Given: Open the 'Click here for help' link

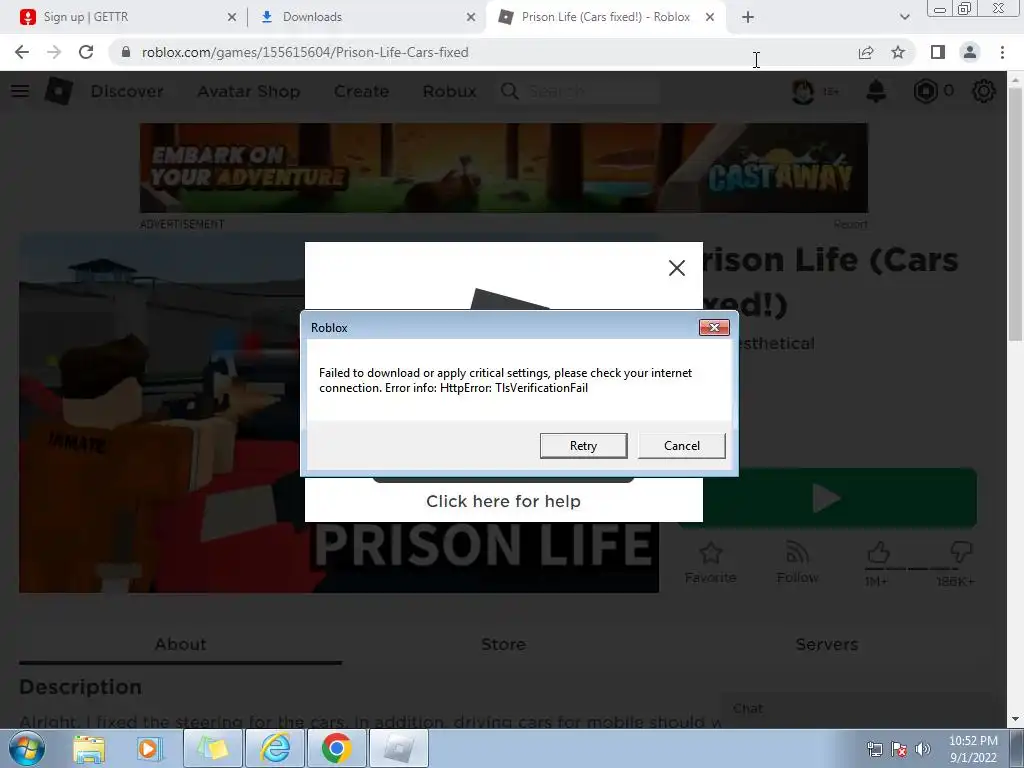Looking at the screenshot, I should pyautogui.click(x=504, y=501).
